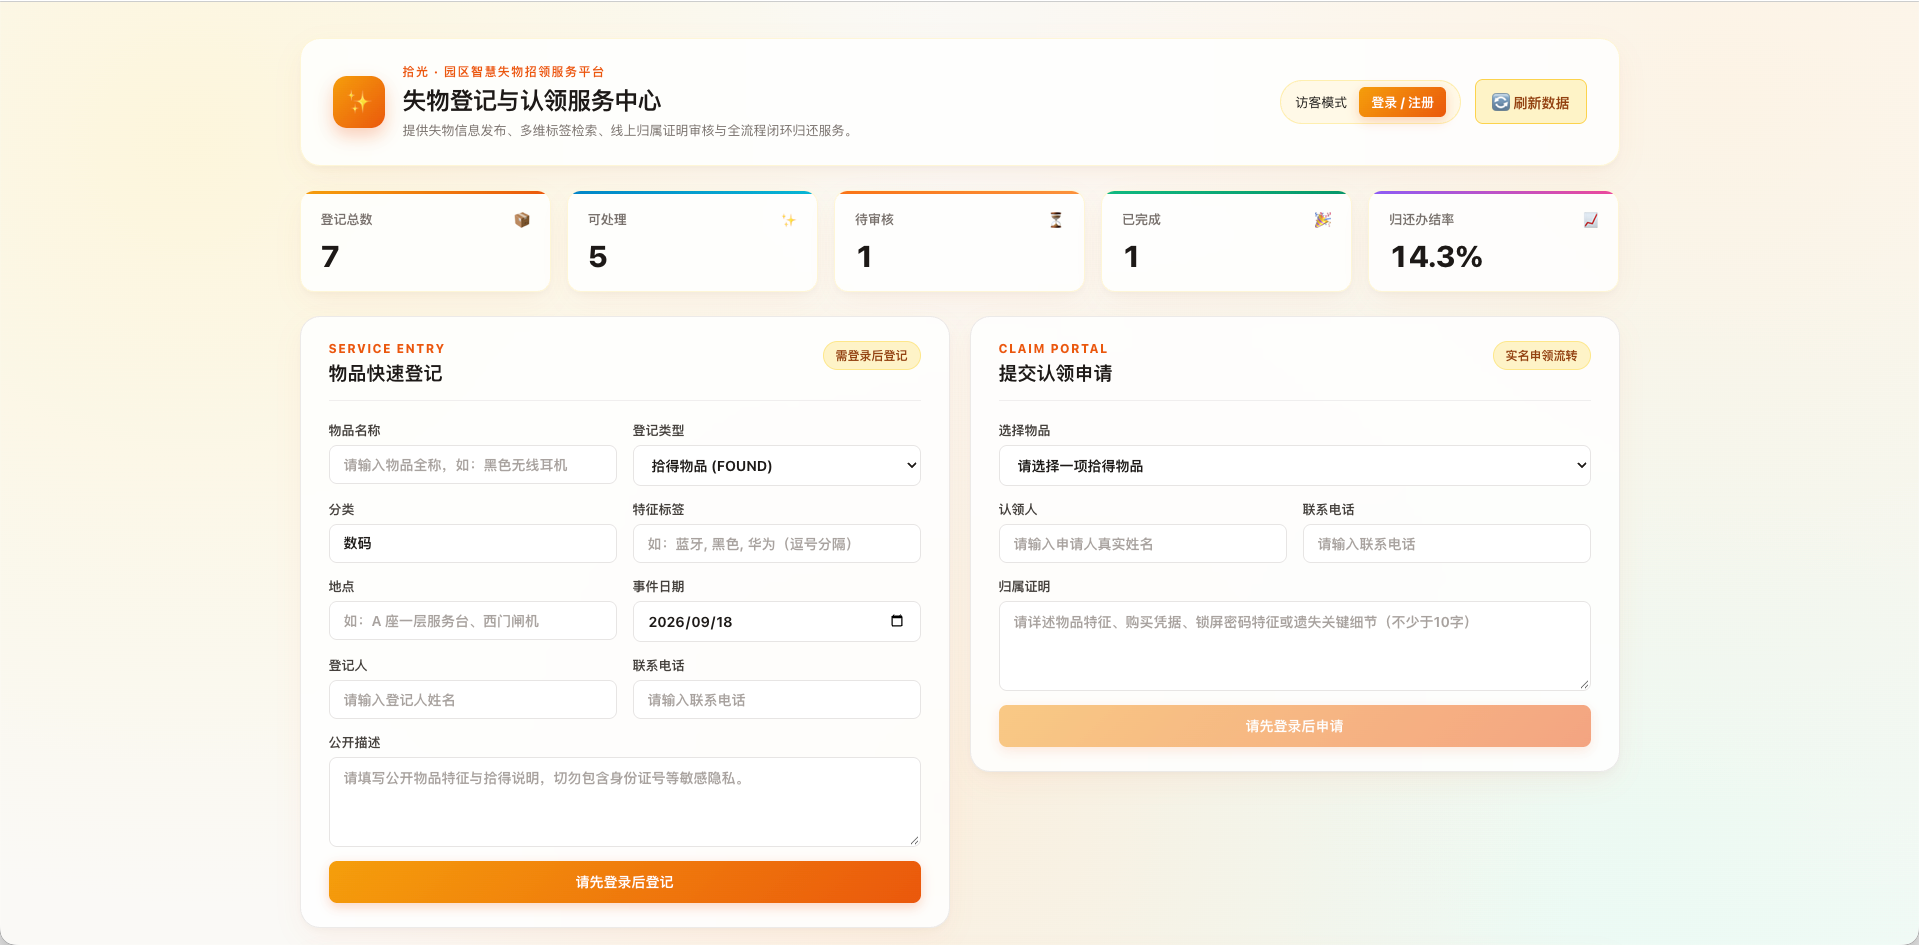Click the 请先登录后申请 button
The width and height of the screenshot is (1919, 945).
tap(1295, 726)
